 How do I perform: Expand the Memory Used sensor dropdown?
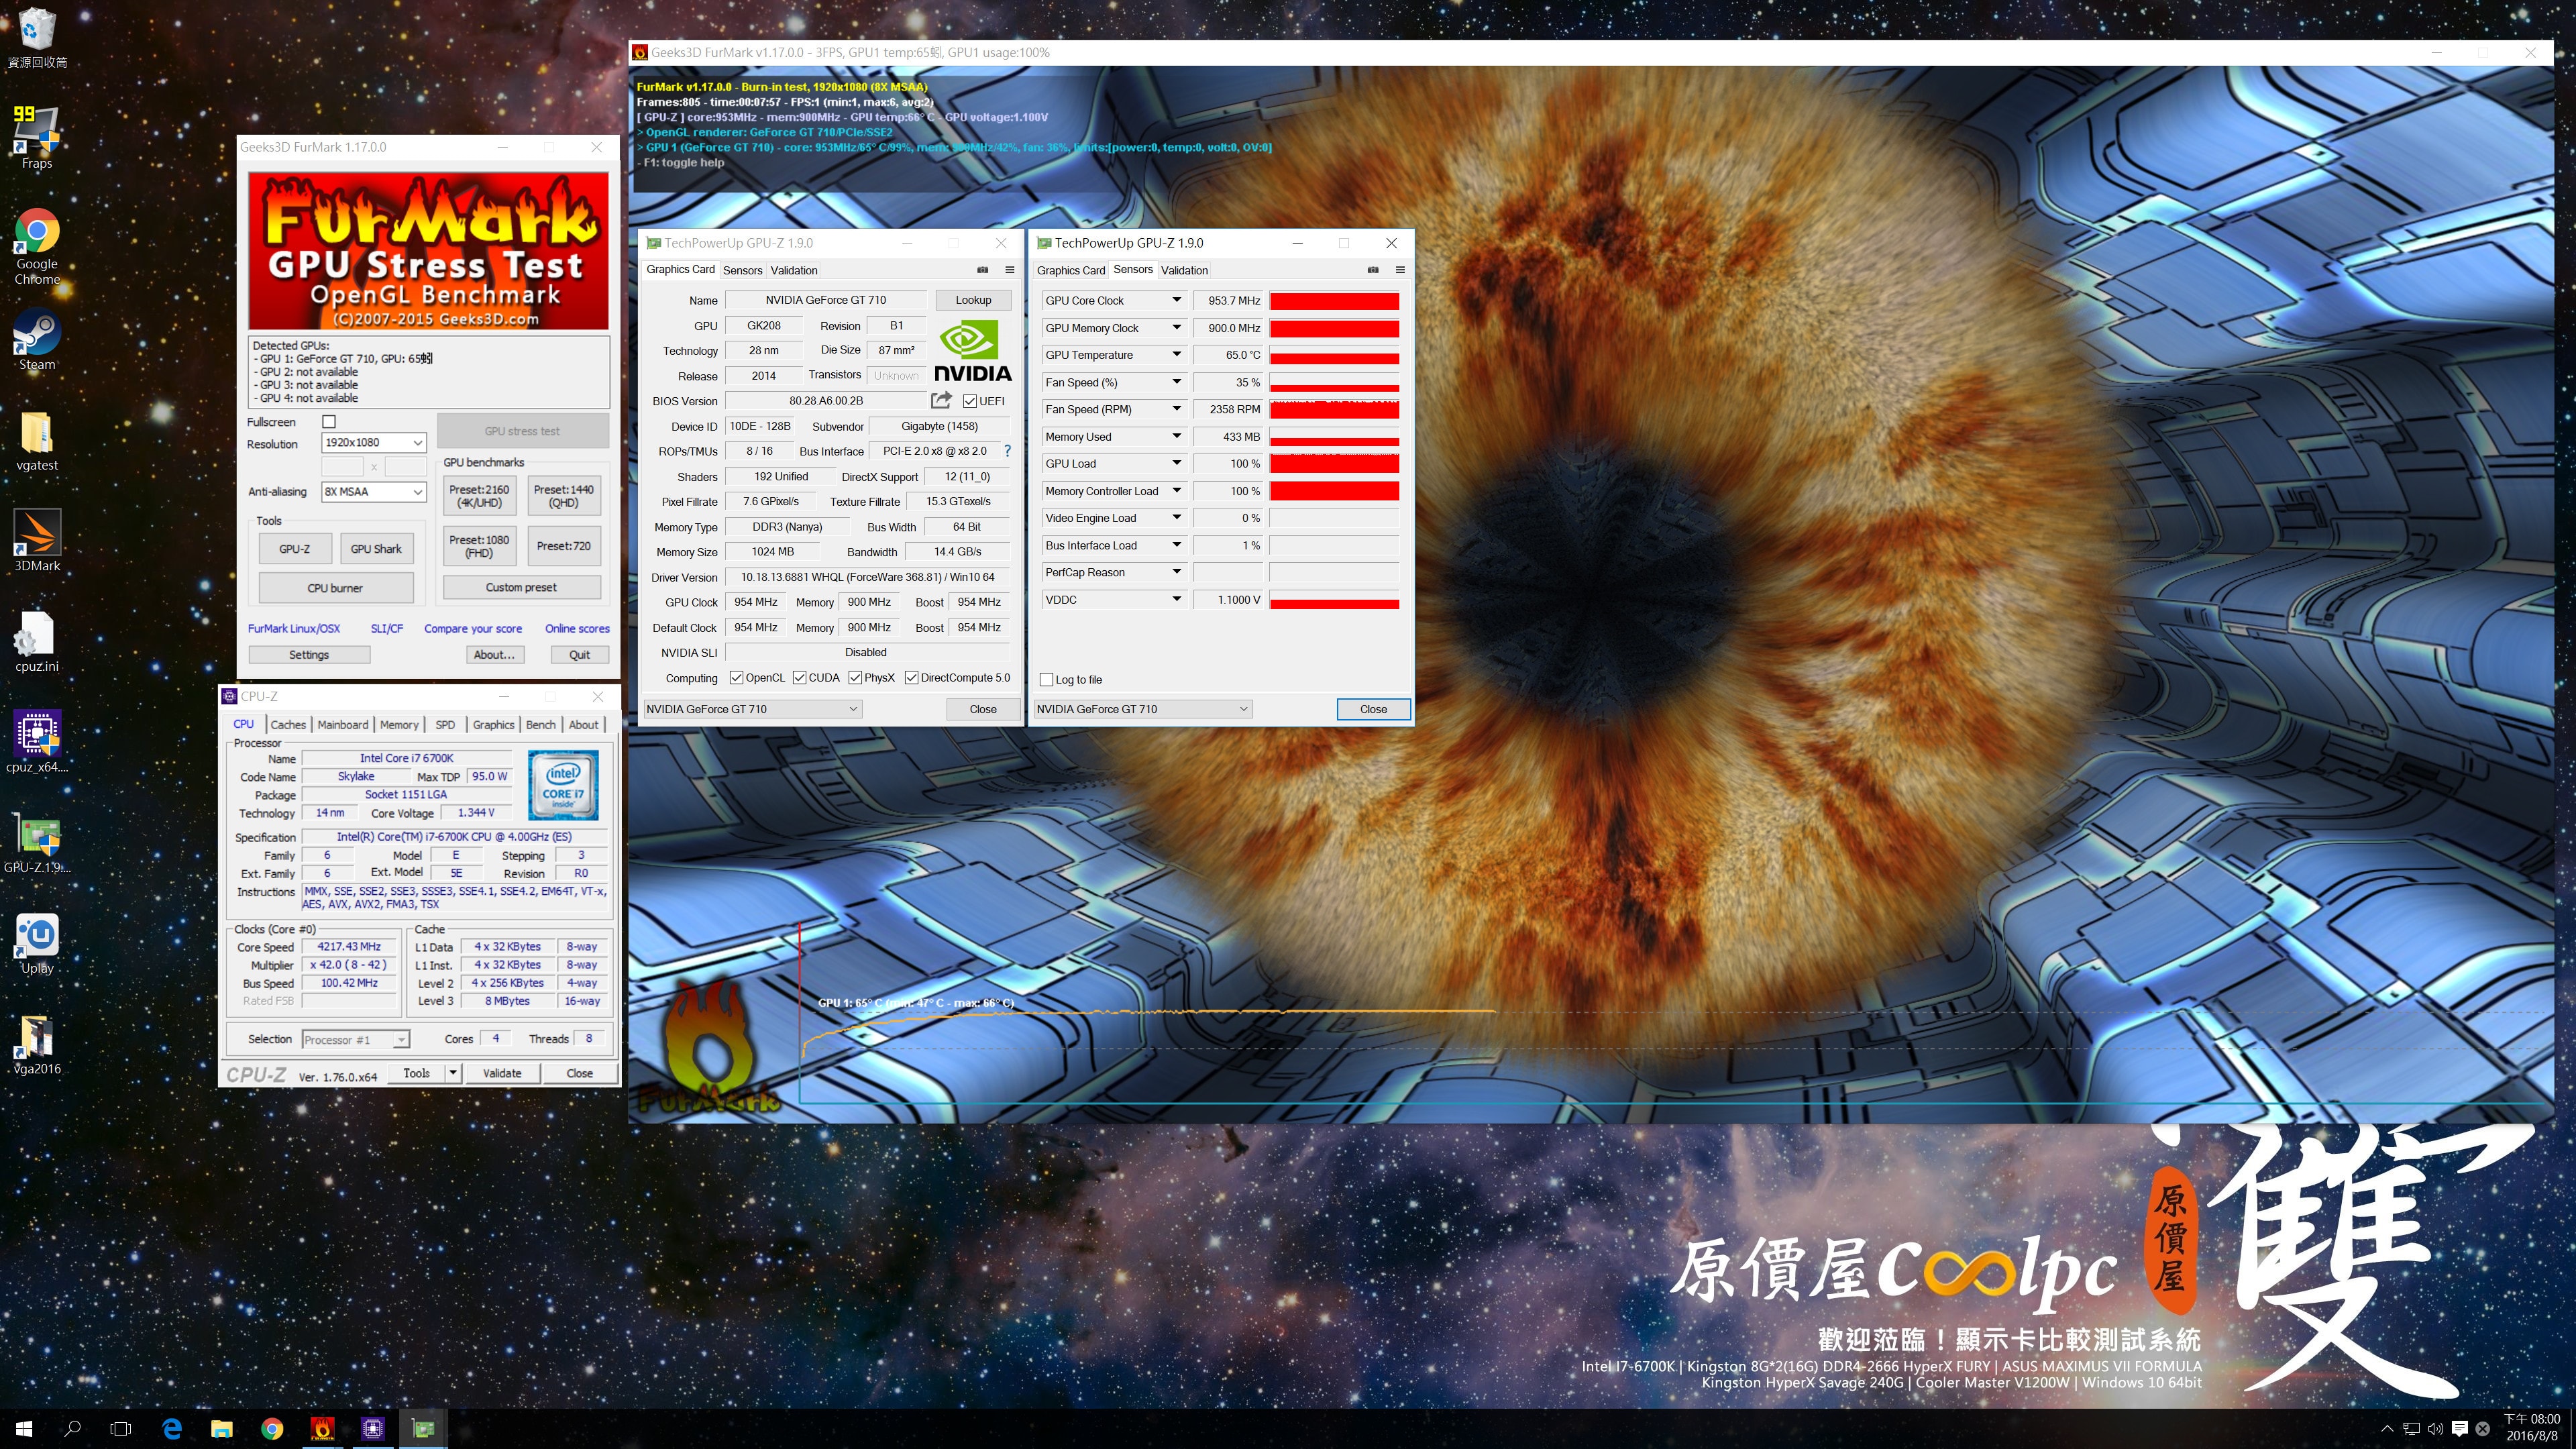click(x=1177, y=437)
